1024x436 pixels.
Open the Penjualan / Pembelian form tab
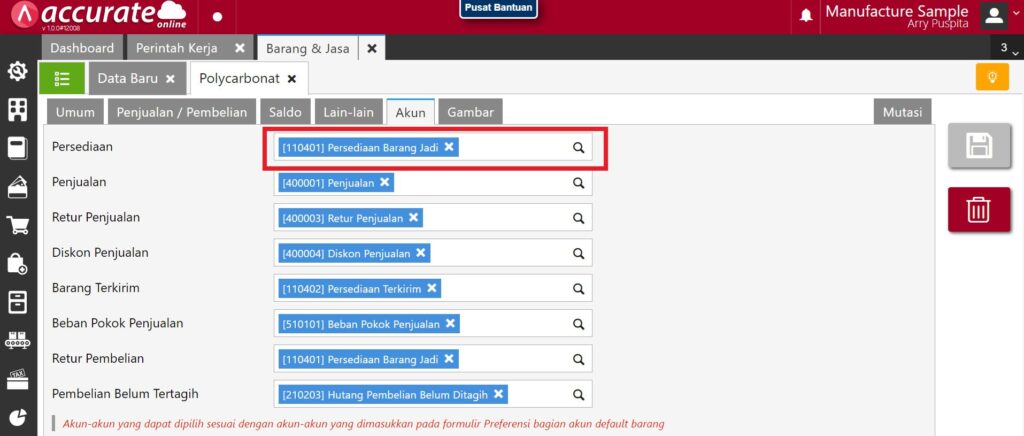pyautogui.click(x=182, y=112)
